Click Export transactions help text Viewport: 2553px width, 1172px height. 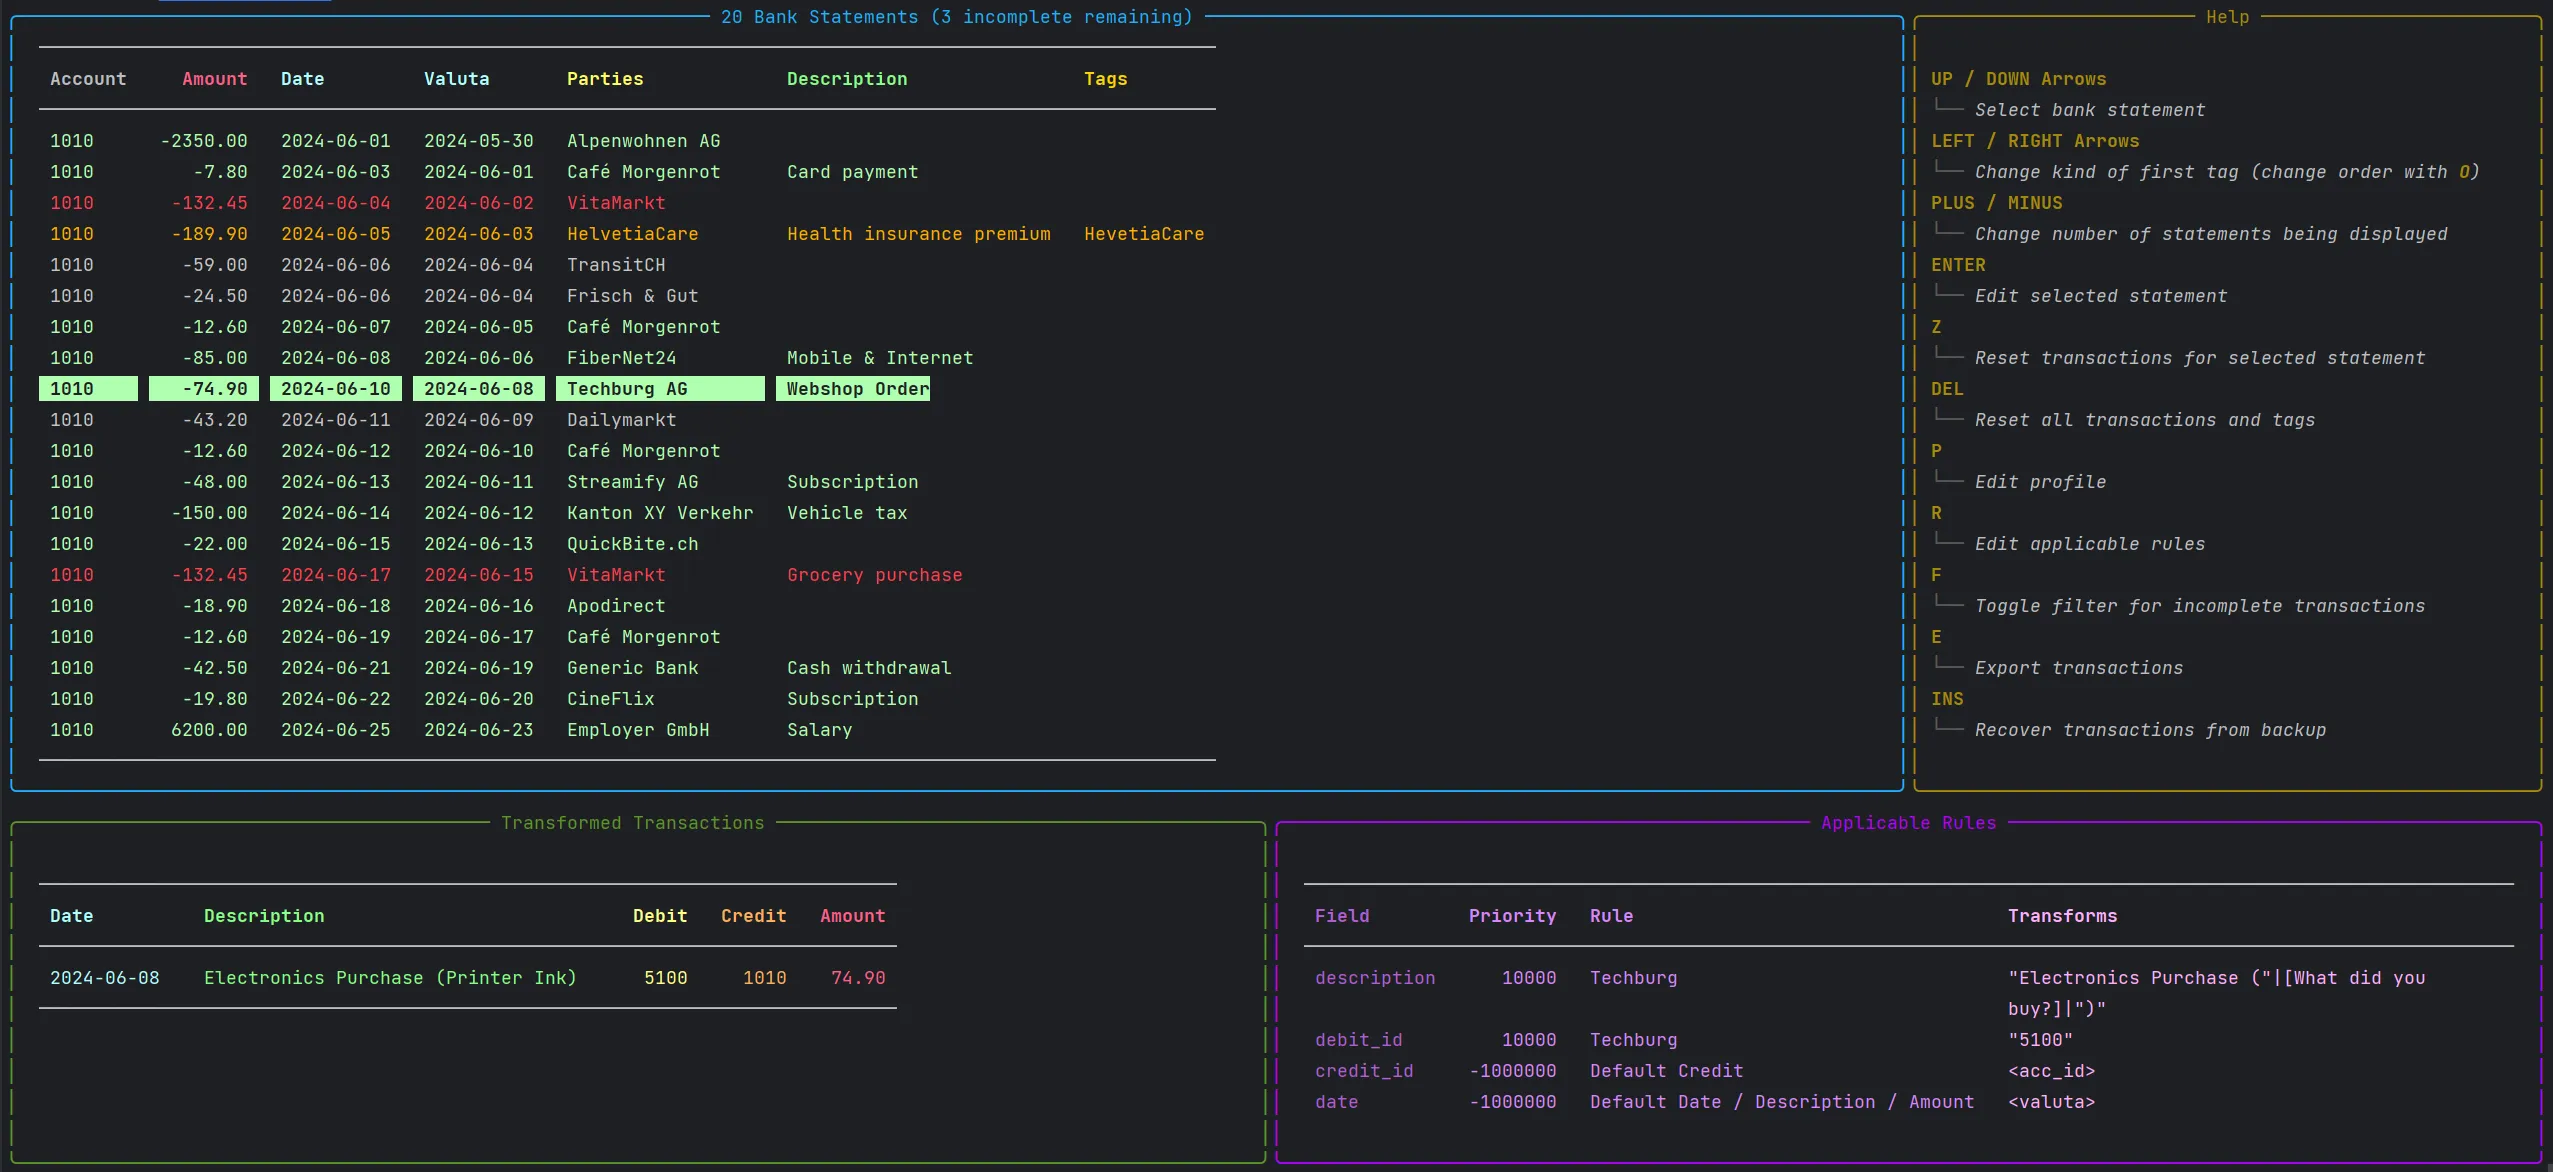2079,668
